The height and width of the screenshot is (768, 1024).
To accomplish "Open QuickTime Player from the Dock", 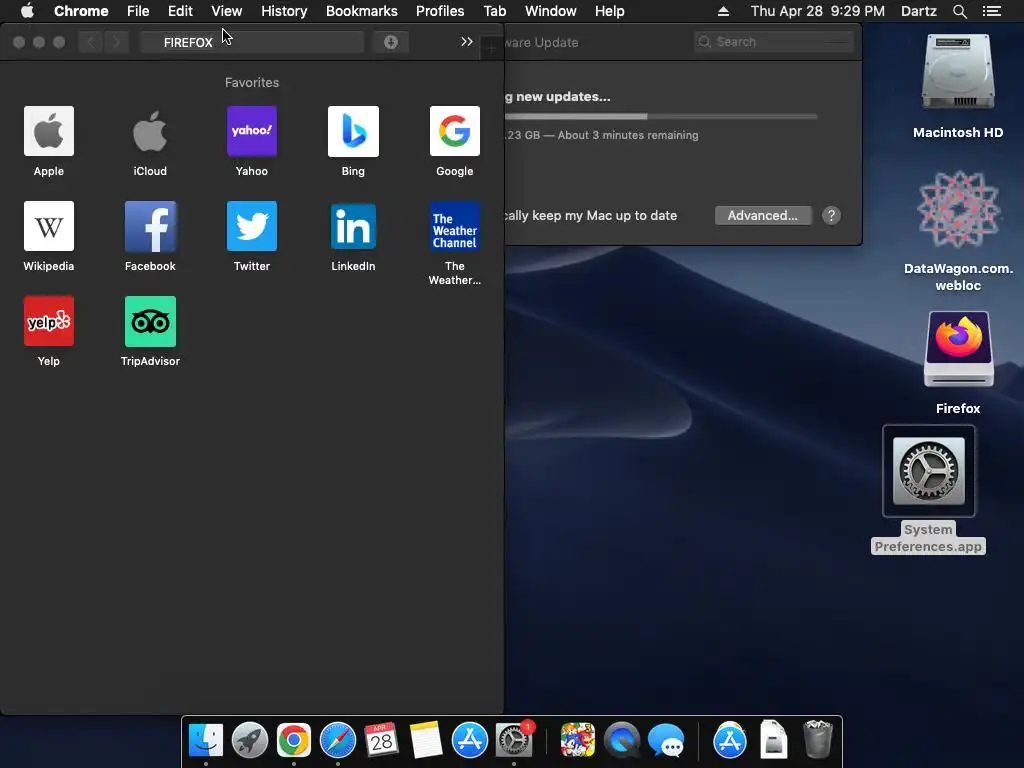I will [x=622, y=741].
